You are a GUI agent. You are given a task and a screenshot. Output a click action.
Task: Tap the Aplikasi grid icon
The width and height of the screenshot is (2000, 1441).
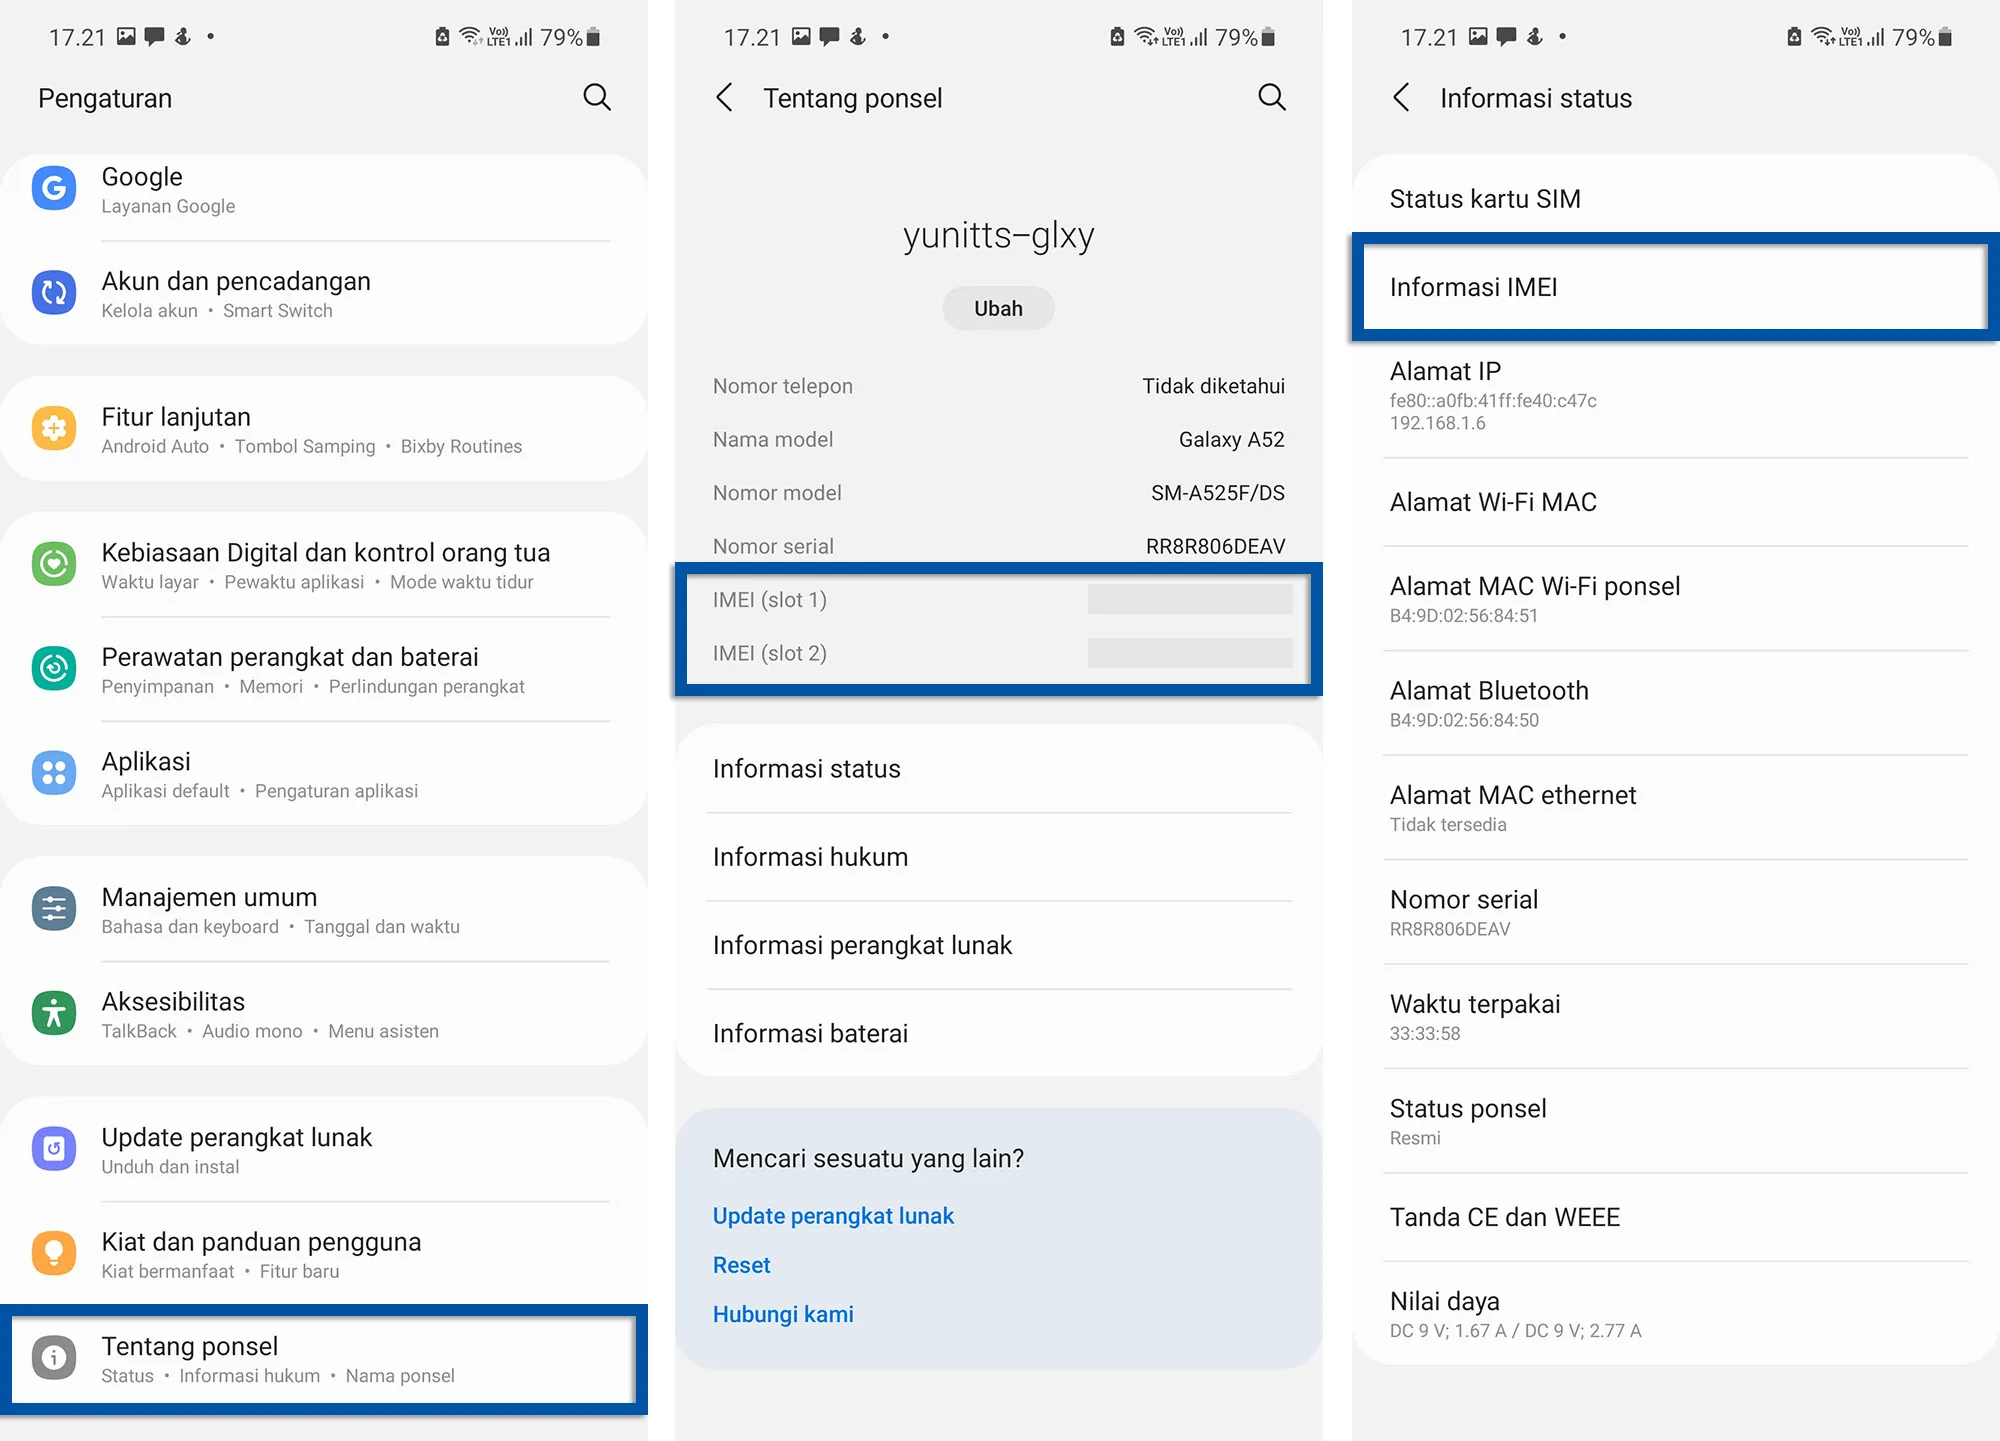(x=54, y=773)
